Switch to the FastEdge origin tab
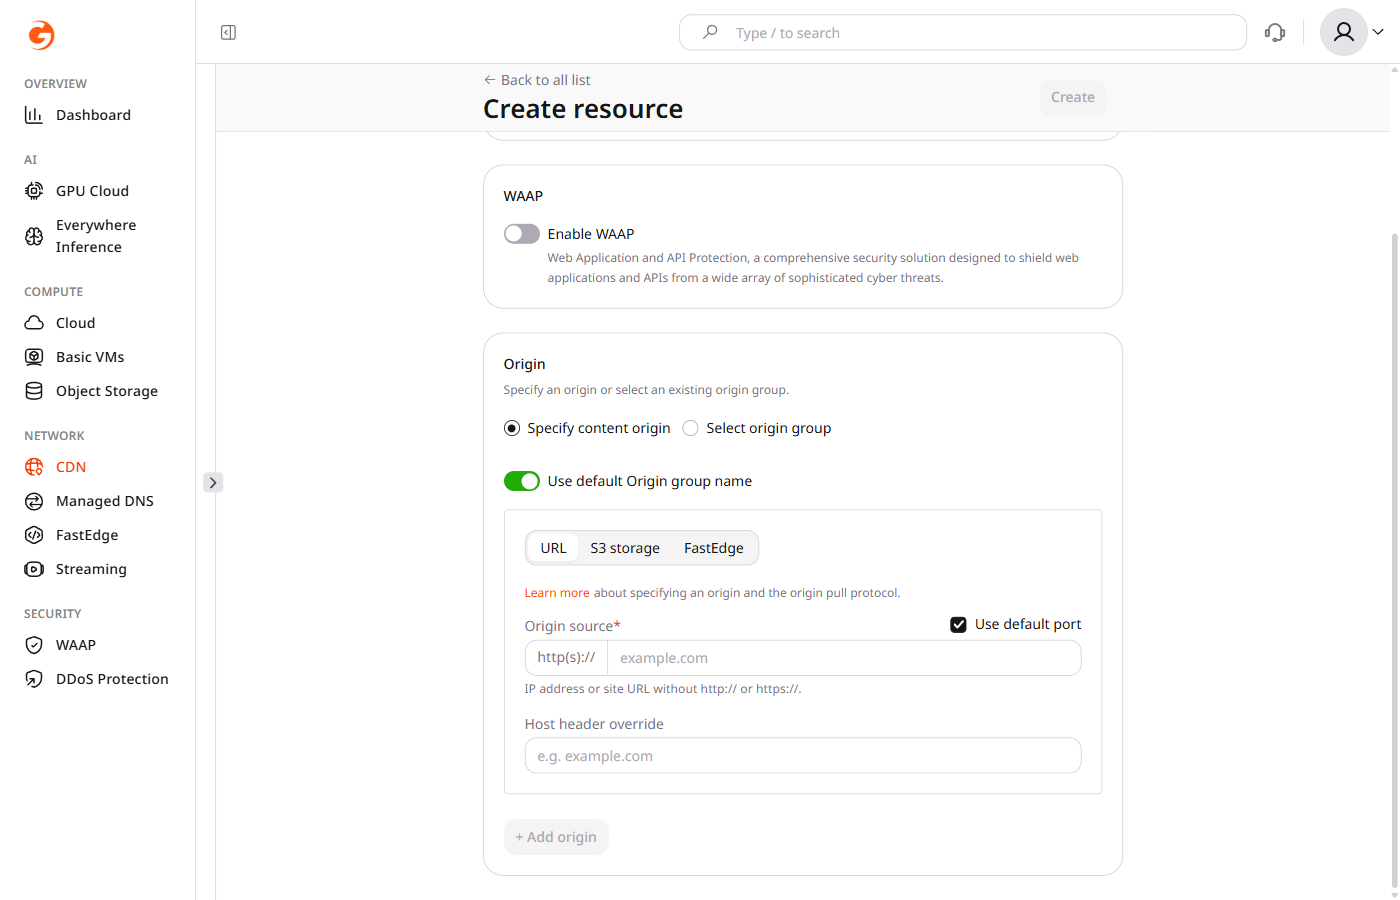Viewport: 1400px width, 900px height. coord(714,548)
